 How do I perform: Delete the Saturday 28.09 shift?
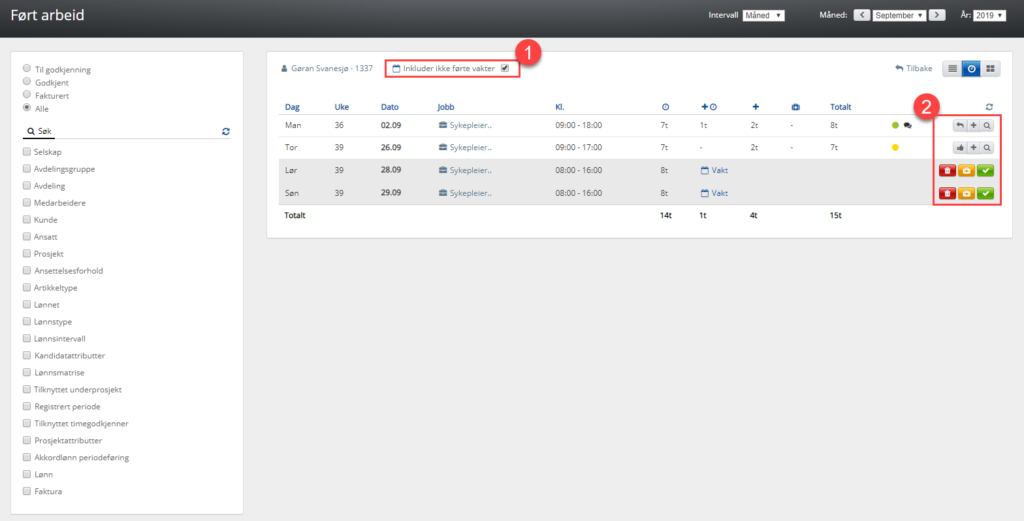pyautogui.click(x=947, y=170)
